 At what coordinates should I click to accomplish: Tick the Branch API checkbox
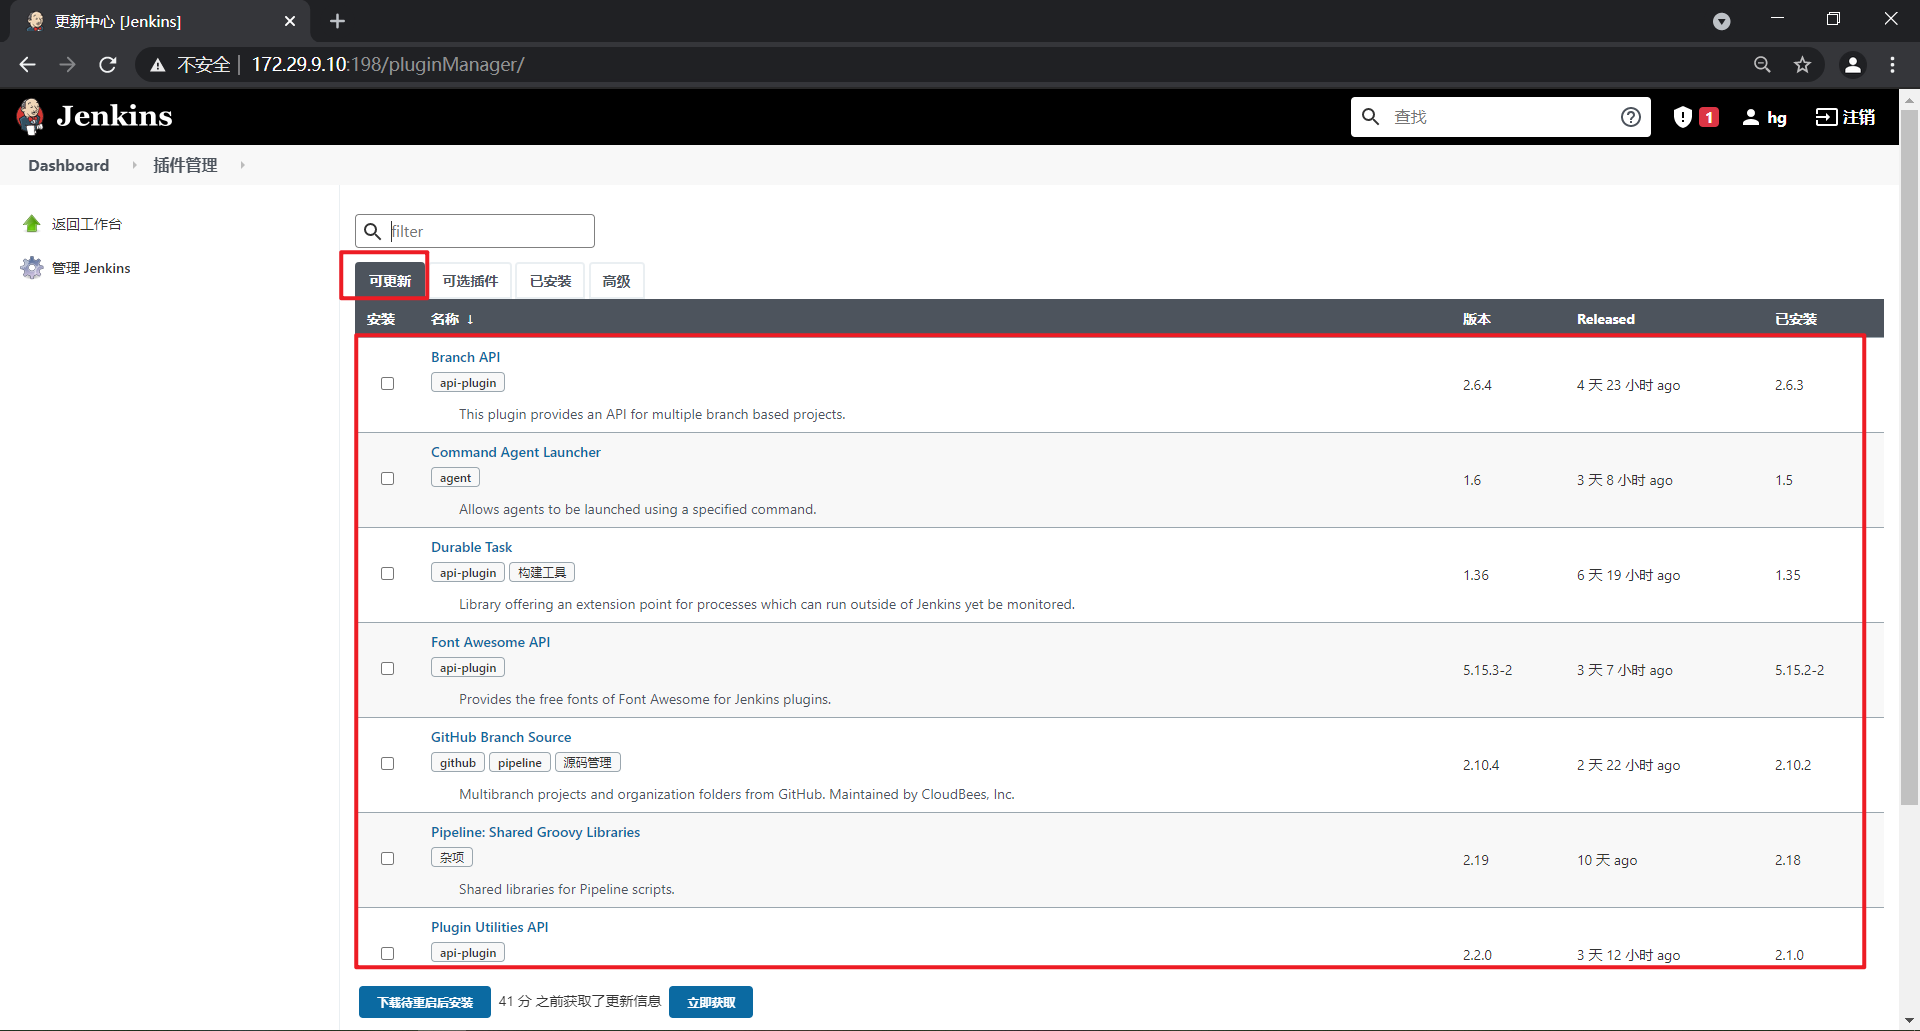point(387,383)
